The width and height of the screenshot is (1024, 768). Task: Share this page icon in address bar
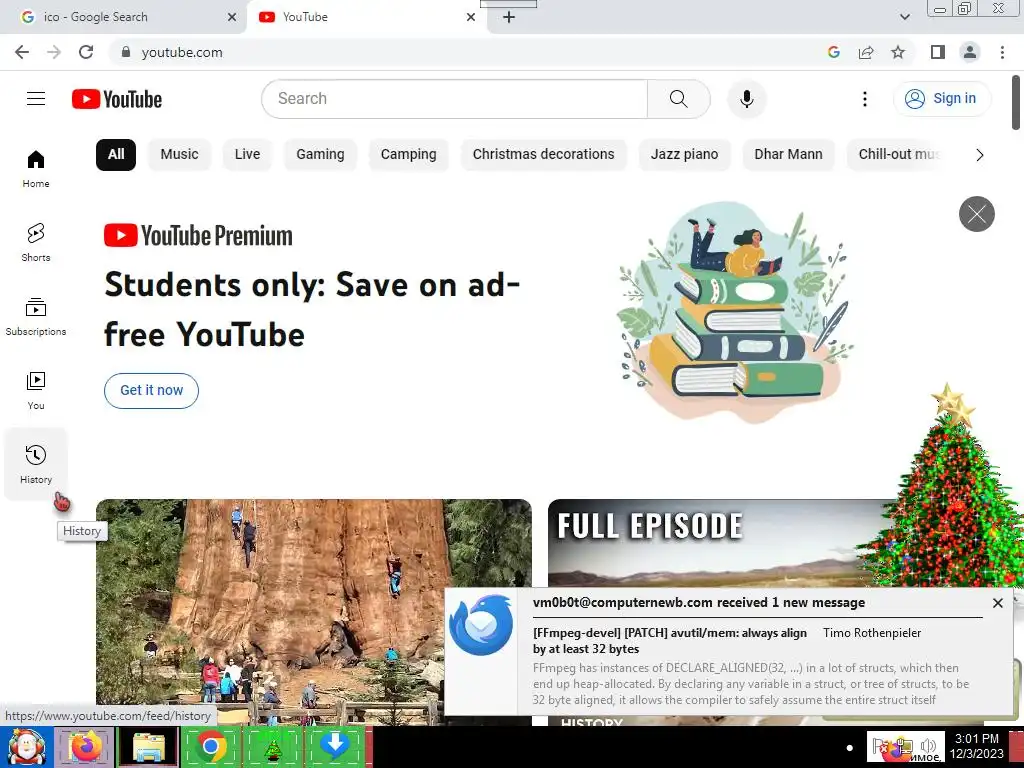tap(866, 52)
